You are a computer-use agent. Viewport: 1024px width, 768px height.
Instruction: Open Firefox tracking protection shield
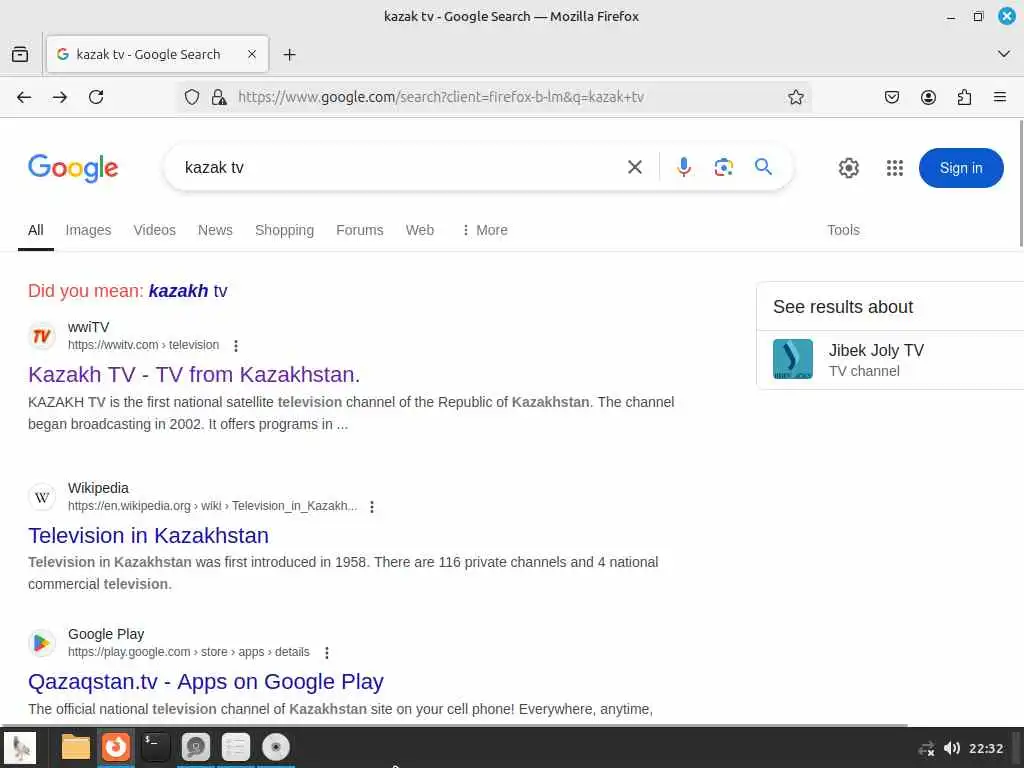click(191, 97)
